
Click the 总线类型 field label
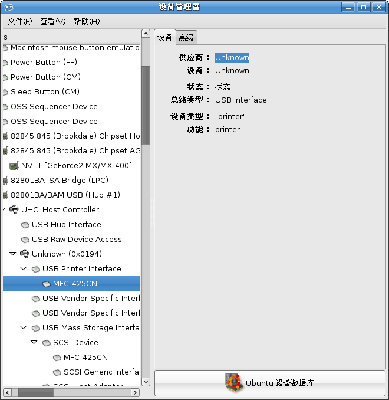190,100
